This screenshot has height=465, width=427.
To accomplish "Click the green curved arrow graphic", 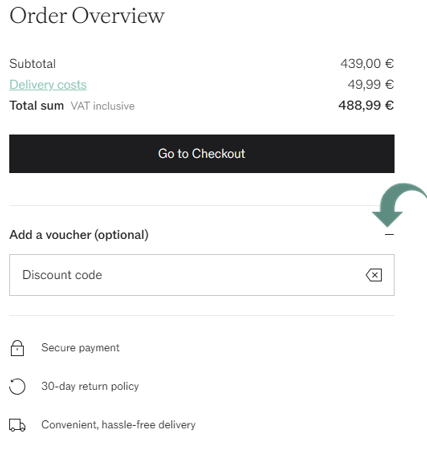I will pyautogui.click(x=399, y=205).
